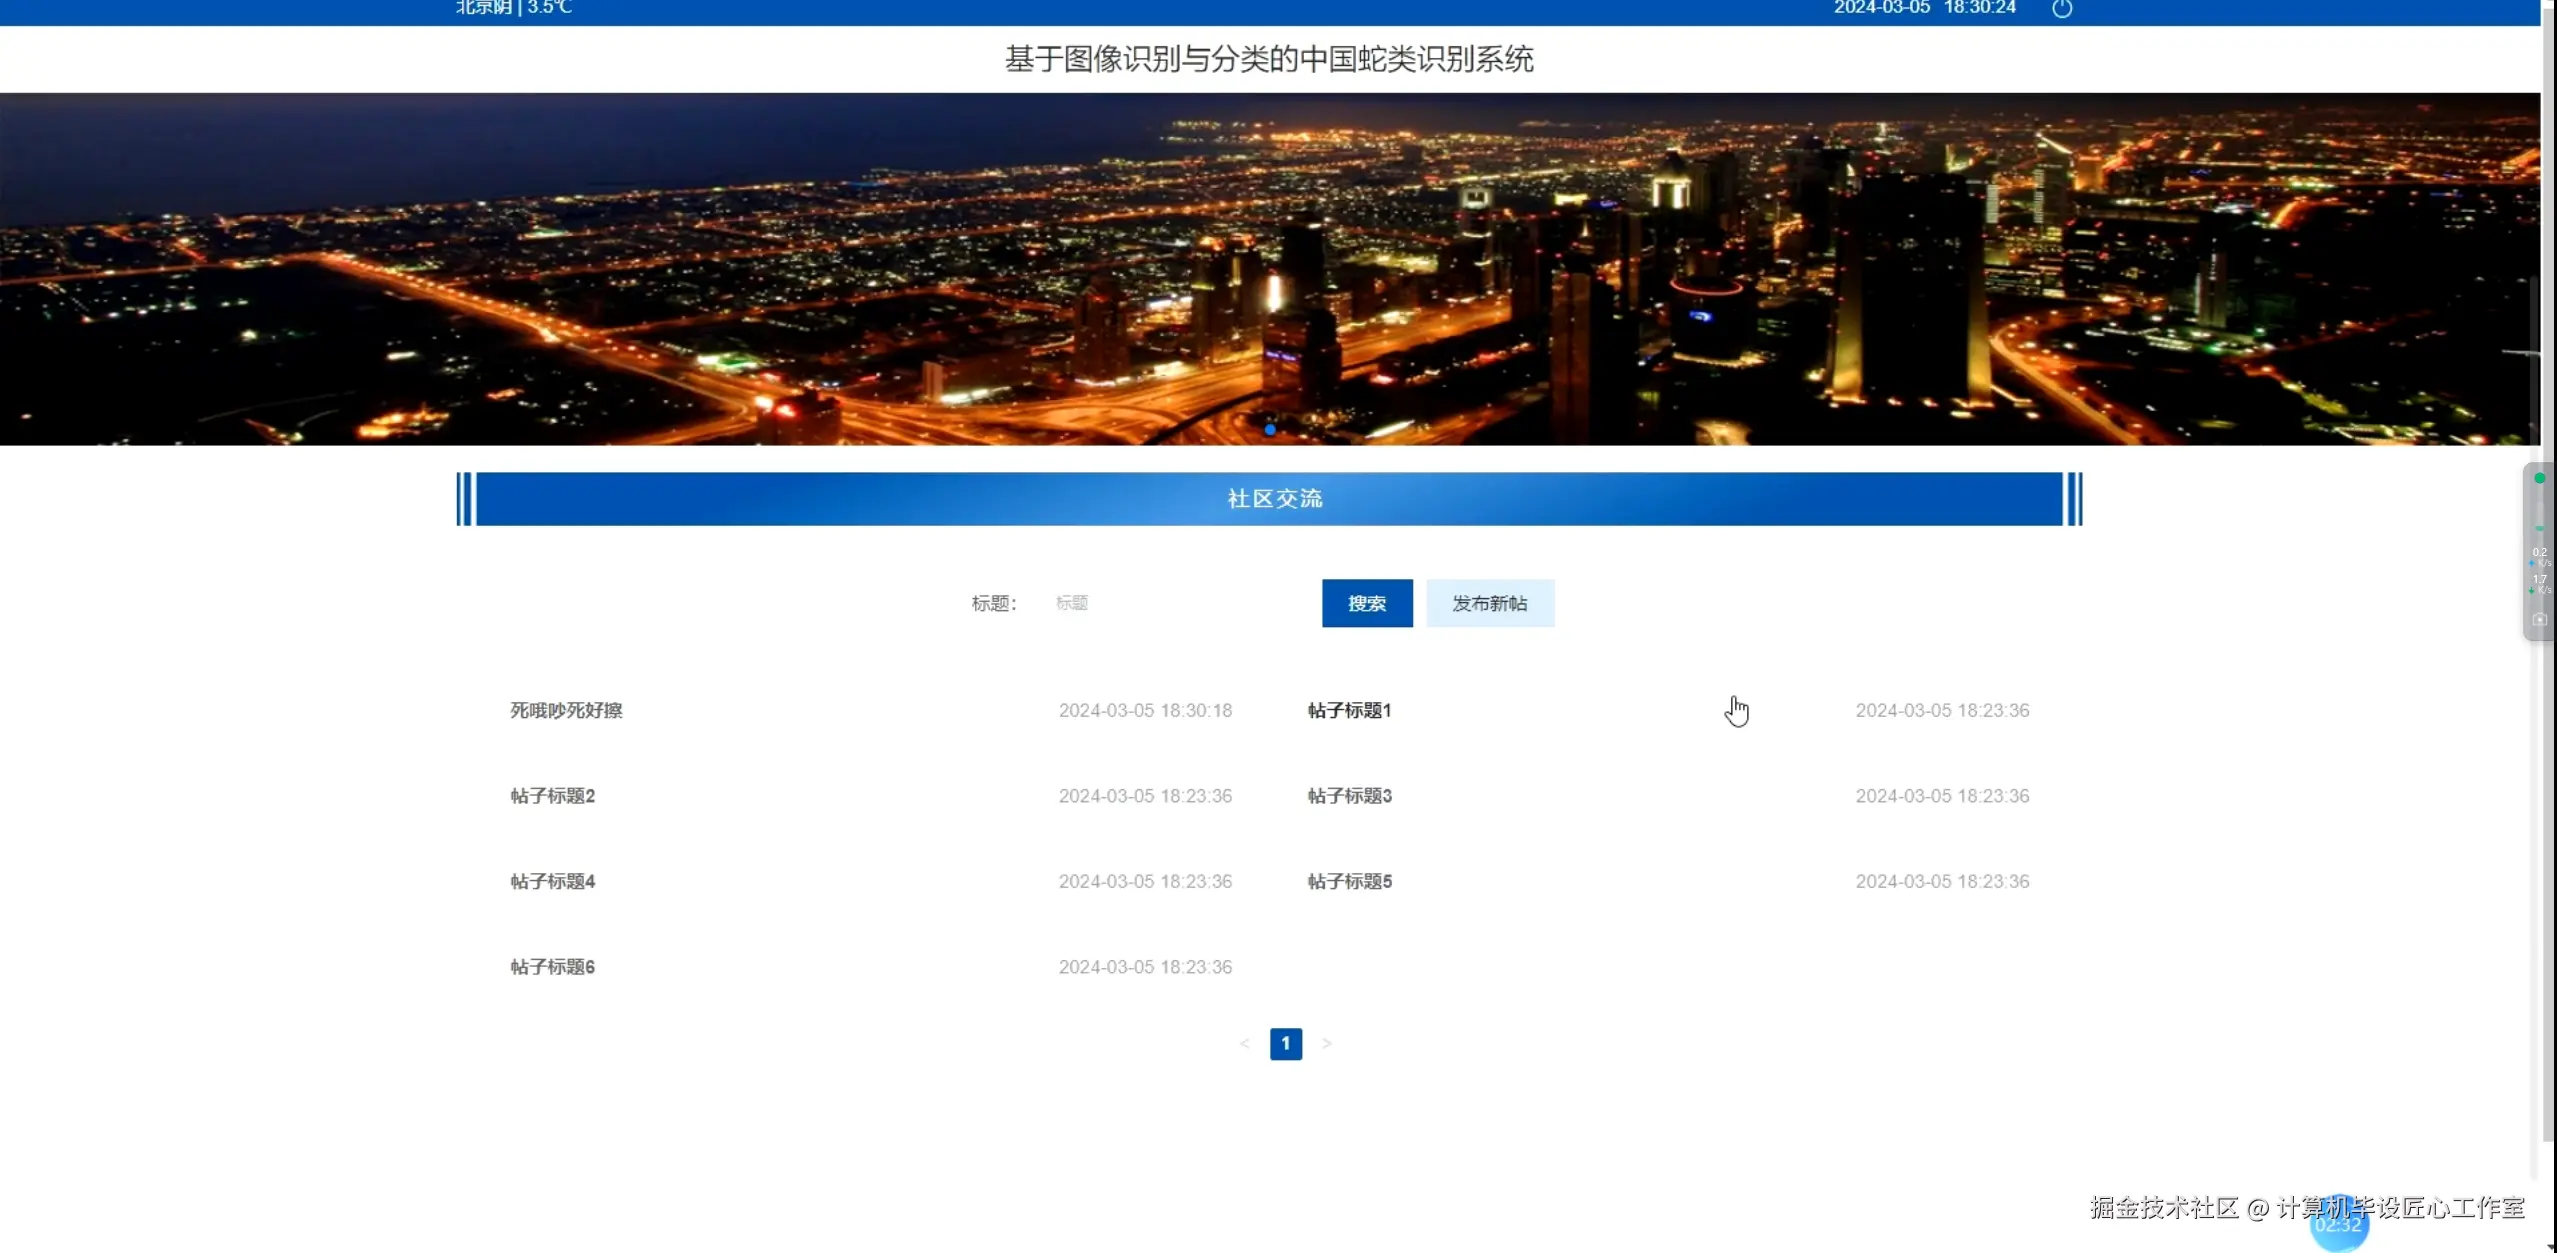Click the 搜索 search button
Image resolution: width=2557 pixels, height=1253 pixels.
tap(1366, 603)
